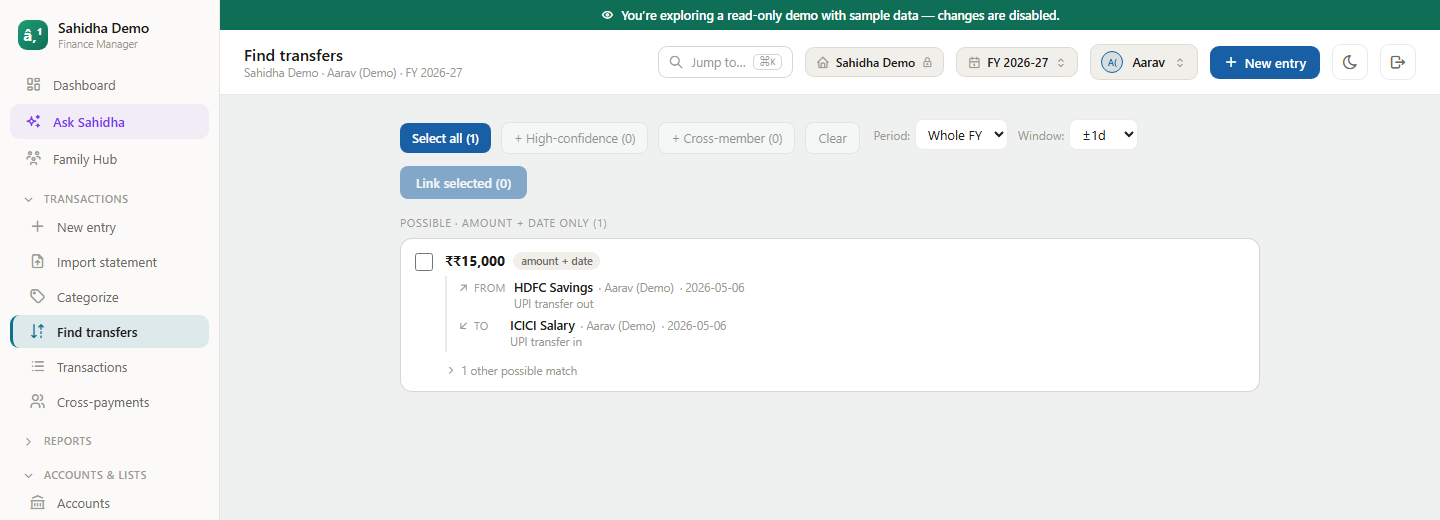
Task: Click the Clear button
Action: point(832,138)
